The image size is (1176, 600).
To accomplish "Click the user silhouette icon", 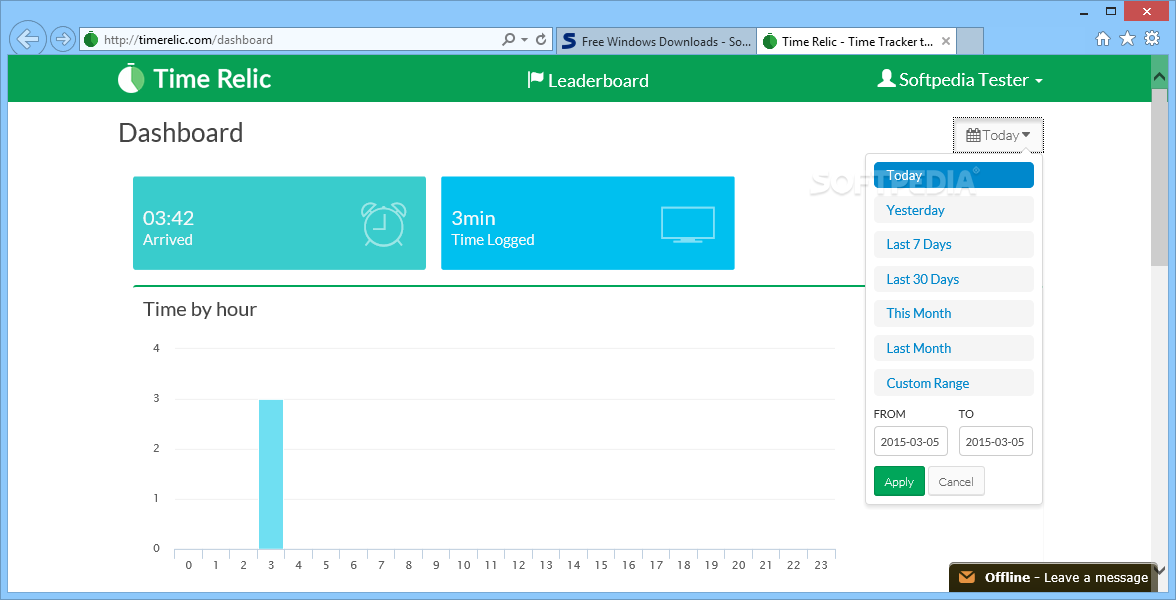I will pyautogui.click(x=886, y=78).
